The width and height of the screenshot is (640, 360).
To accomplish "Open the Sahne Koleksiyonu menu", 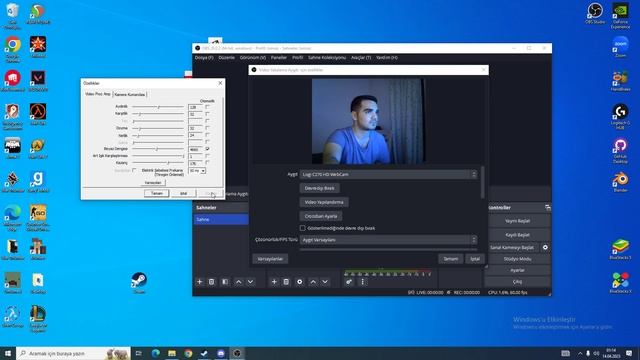I will coord(327,58).
